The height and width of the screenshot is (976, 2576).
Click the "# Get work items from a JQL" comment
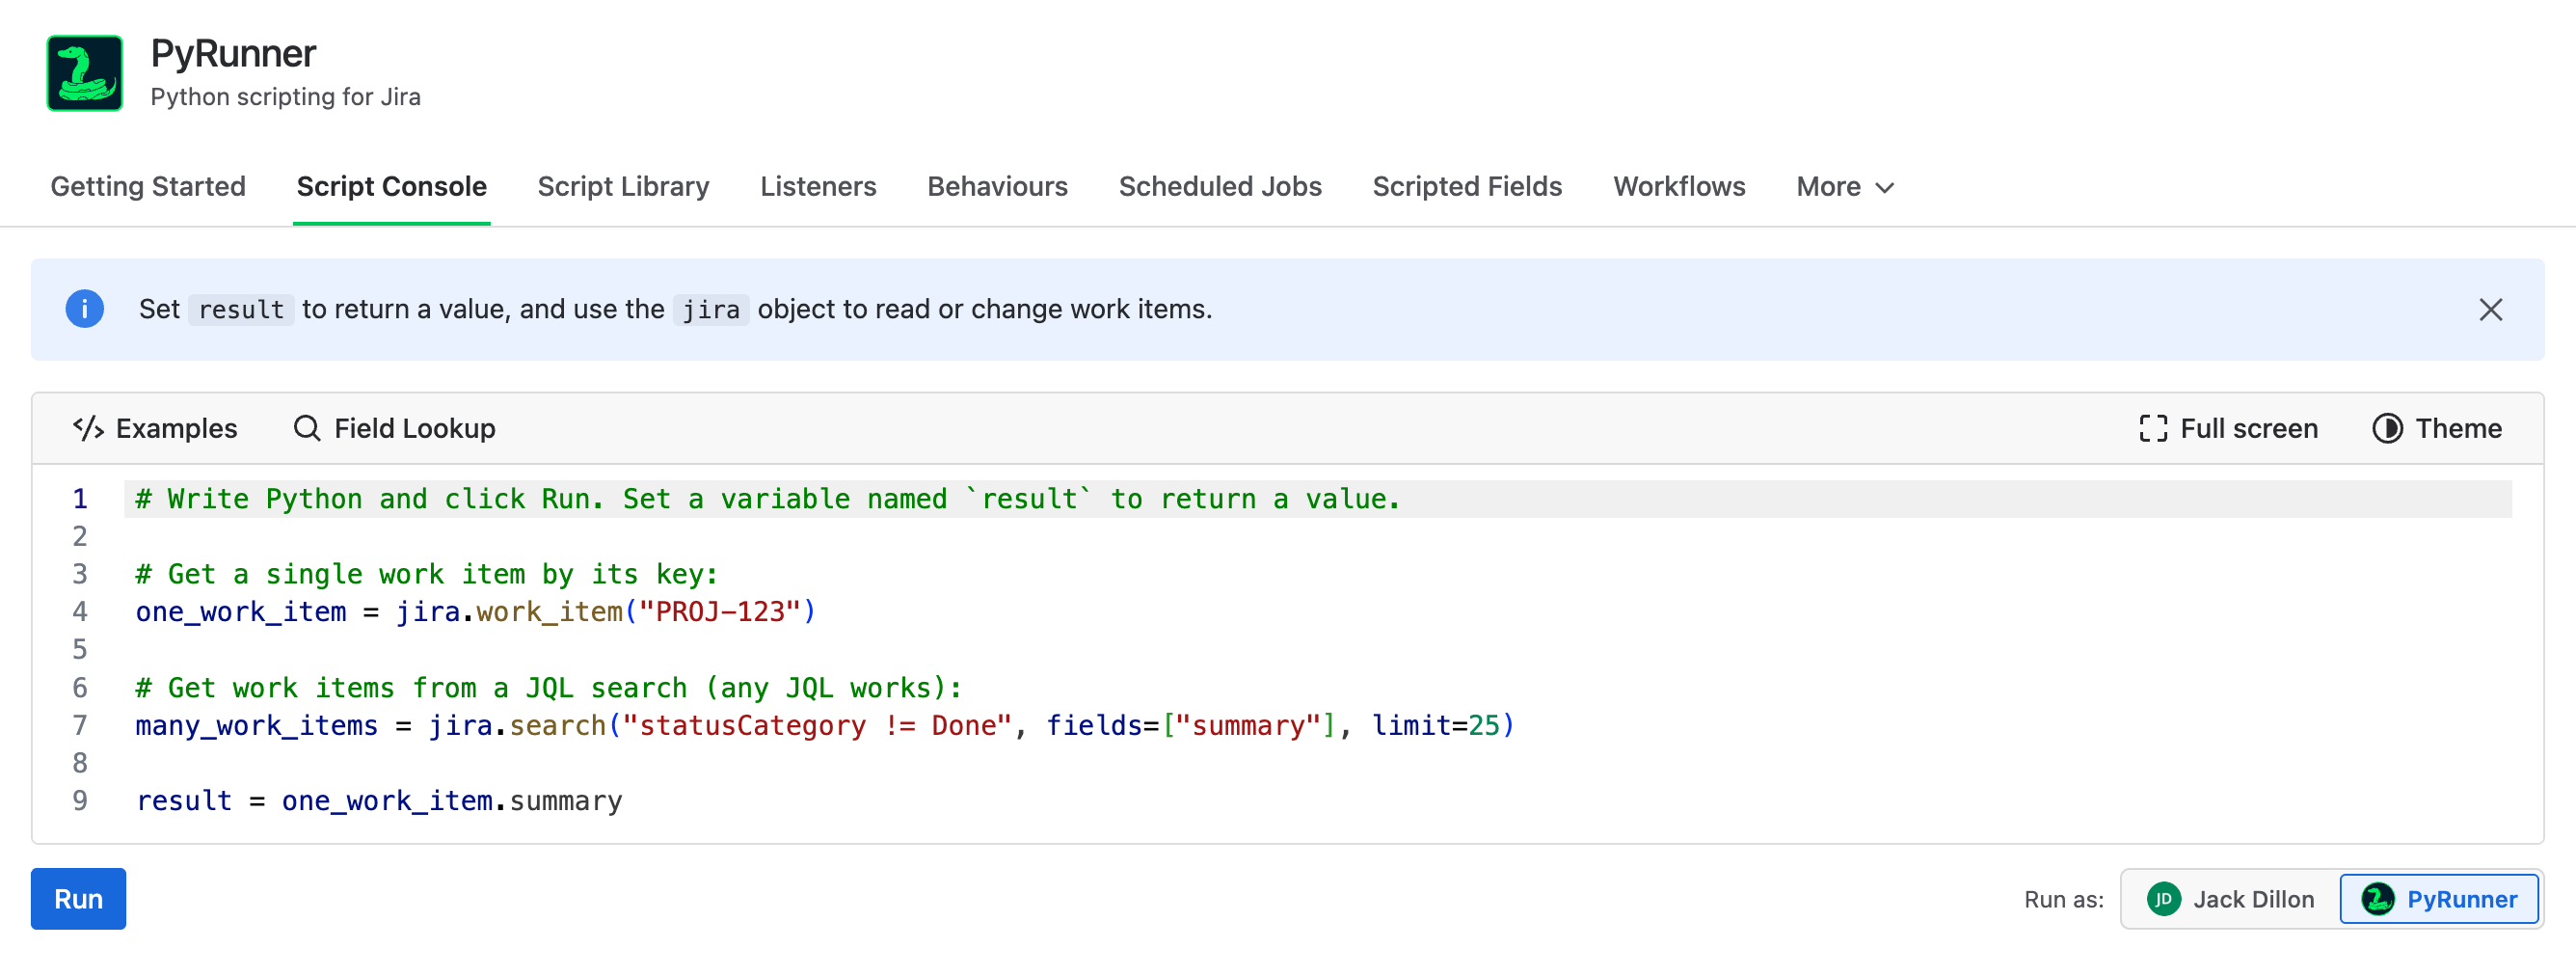(549, 688)
